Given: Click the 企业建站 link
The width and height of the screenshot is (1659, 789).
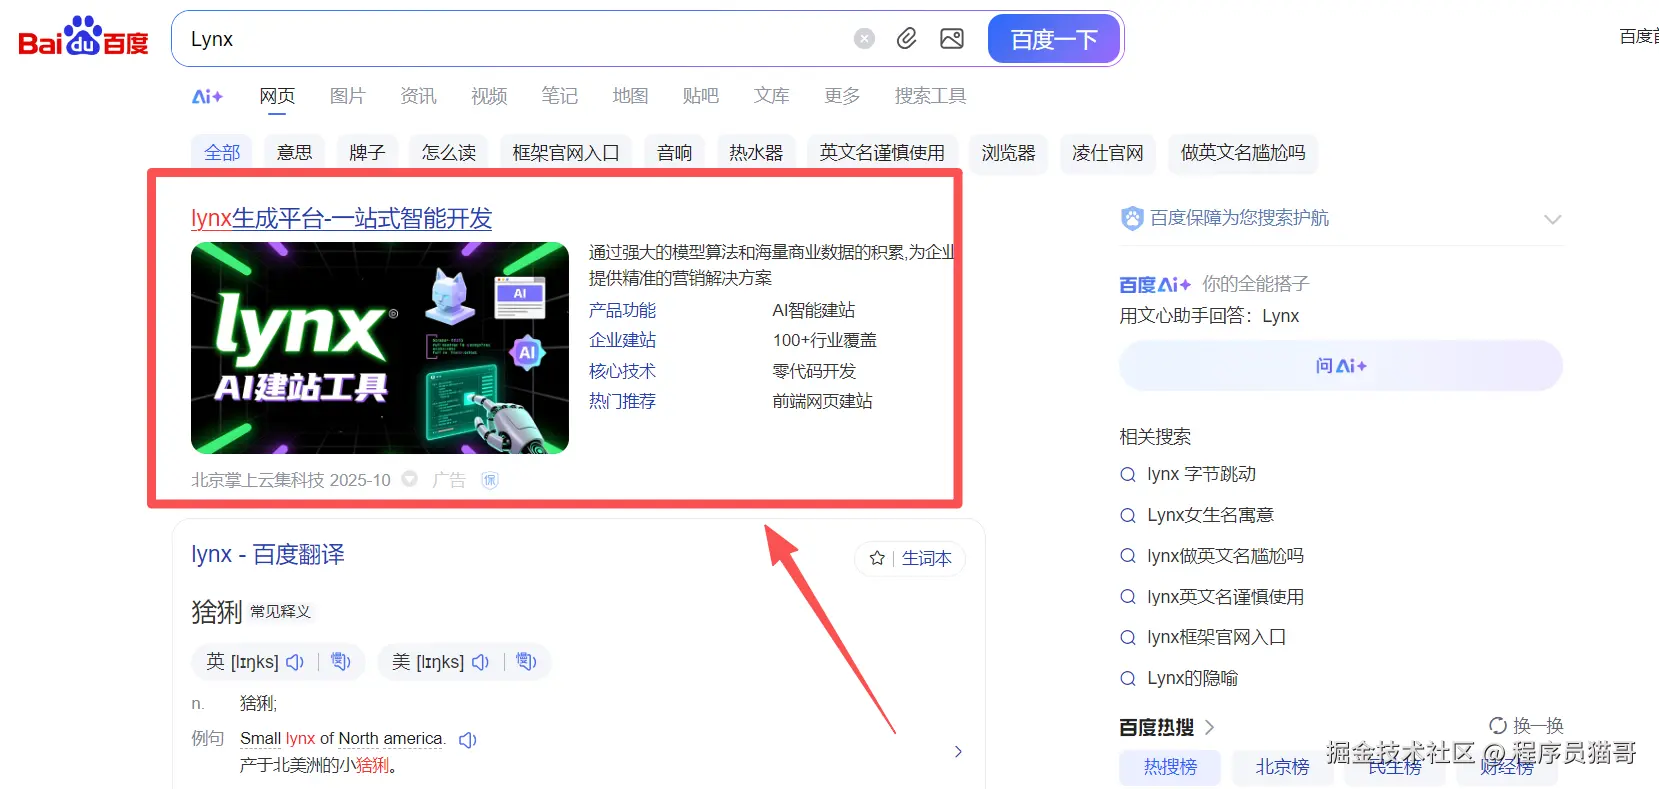Looking at the screenshot, I should (622, 341).
